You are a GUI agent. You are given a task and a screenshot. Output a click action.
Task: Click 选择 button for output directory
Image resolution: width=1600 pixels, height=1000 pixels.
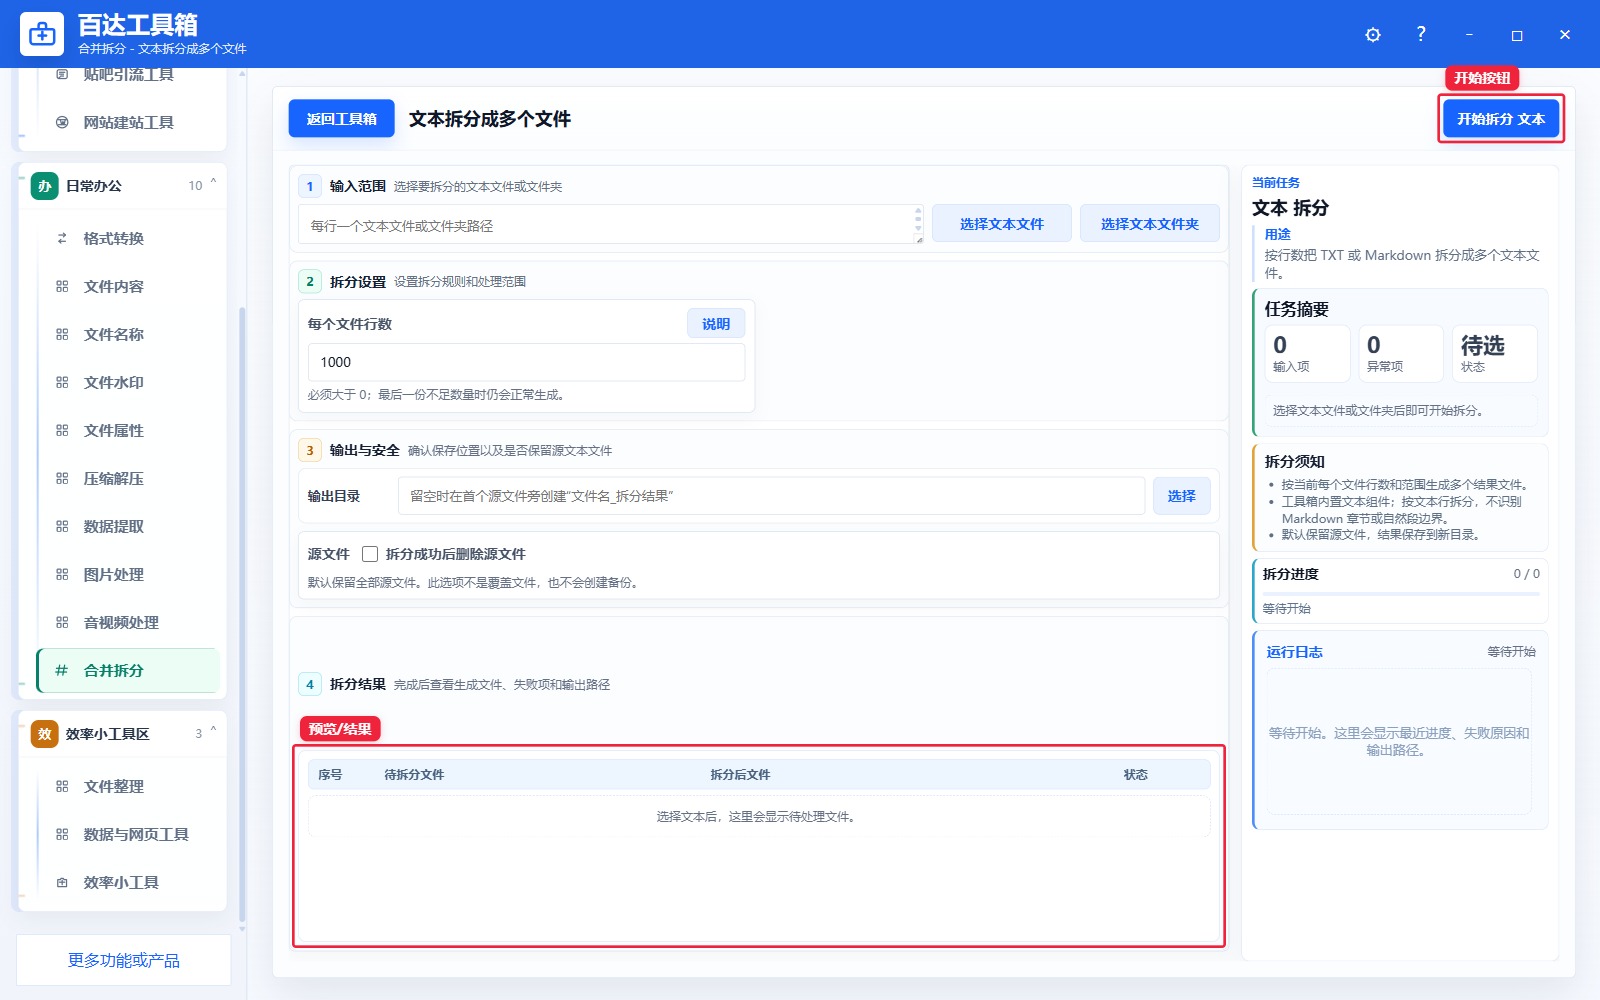tap(1181, 496)
